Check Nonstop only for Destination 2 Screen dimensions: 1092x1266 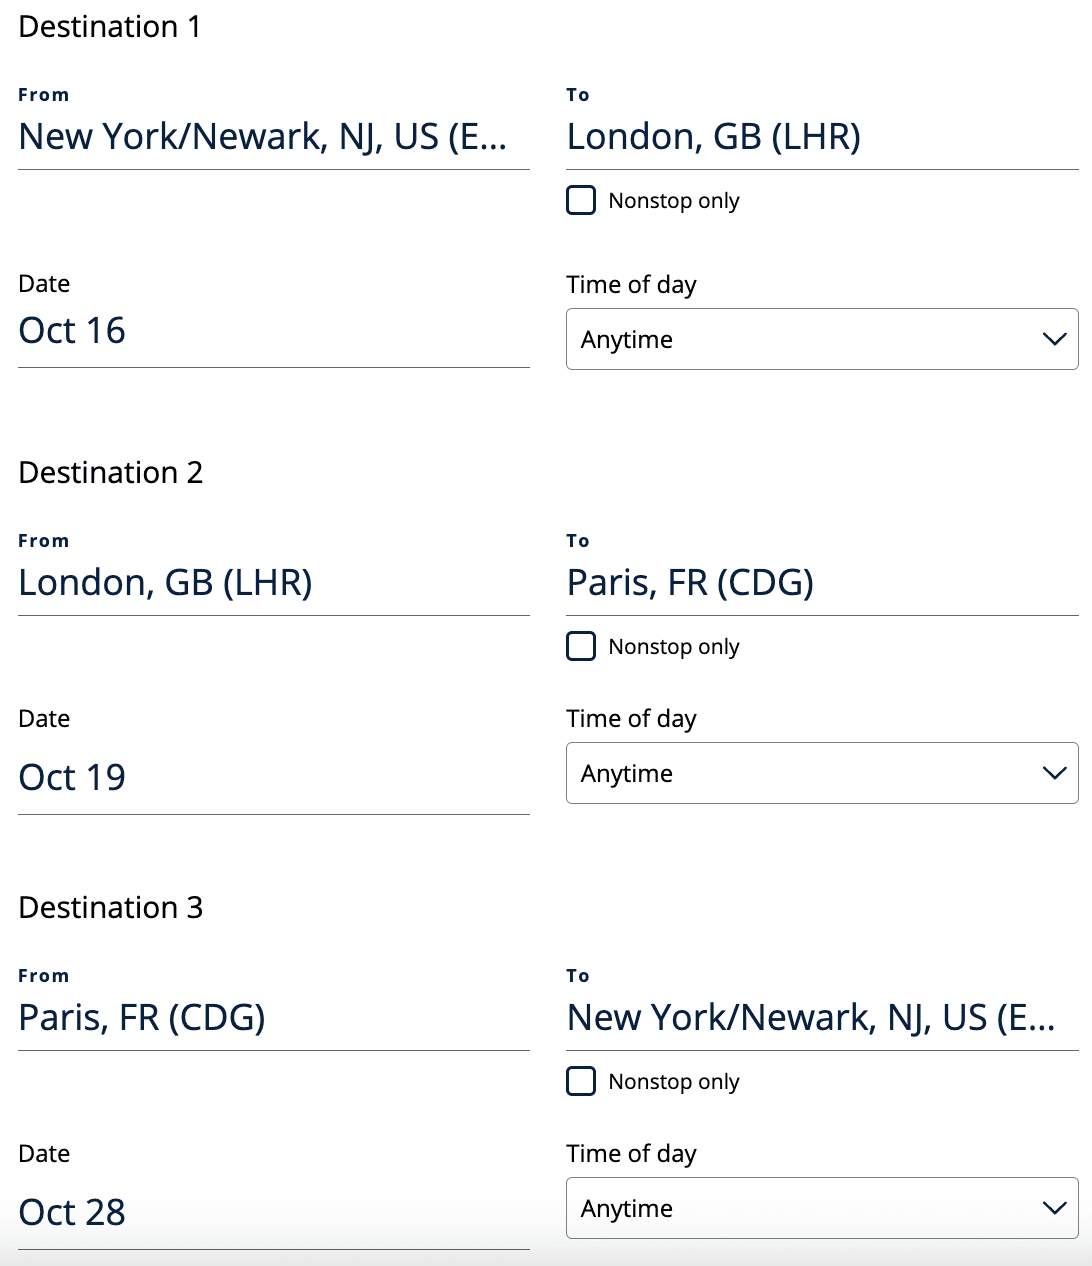pos(581,646)
